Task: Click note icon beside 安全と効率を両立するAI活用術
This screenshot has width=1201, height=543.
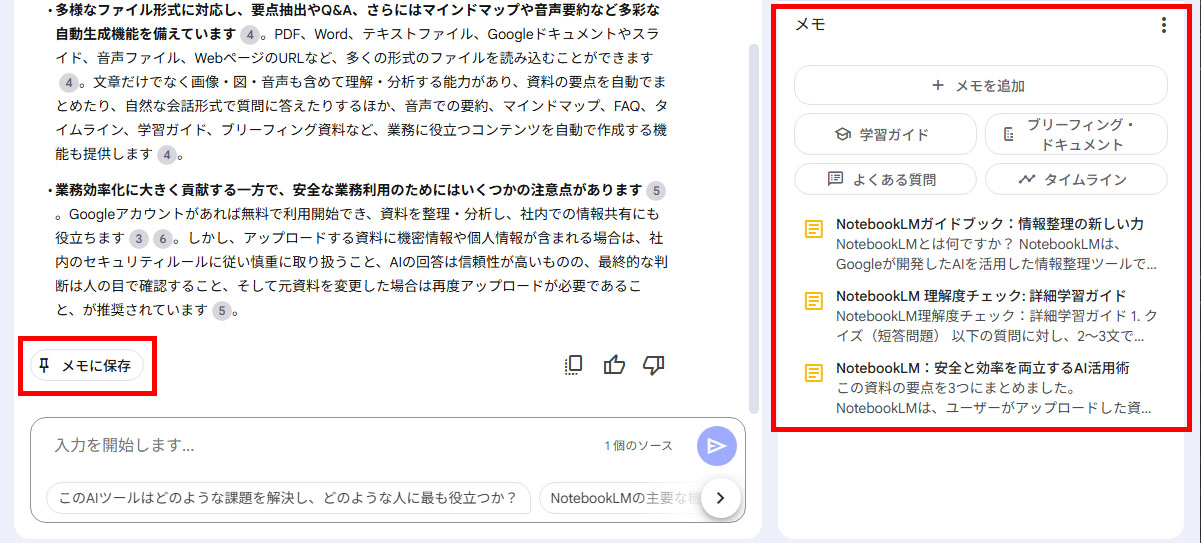Action: (x=814, y=373)
